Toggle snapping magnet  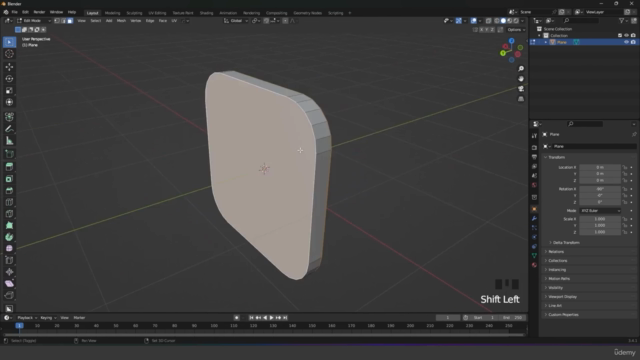click(x=266, y=21)
